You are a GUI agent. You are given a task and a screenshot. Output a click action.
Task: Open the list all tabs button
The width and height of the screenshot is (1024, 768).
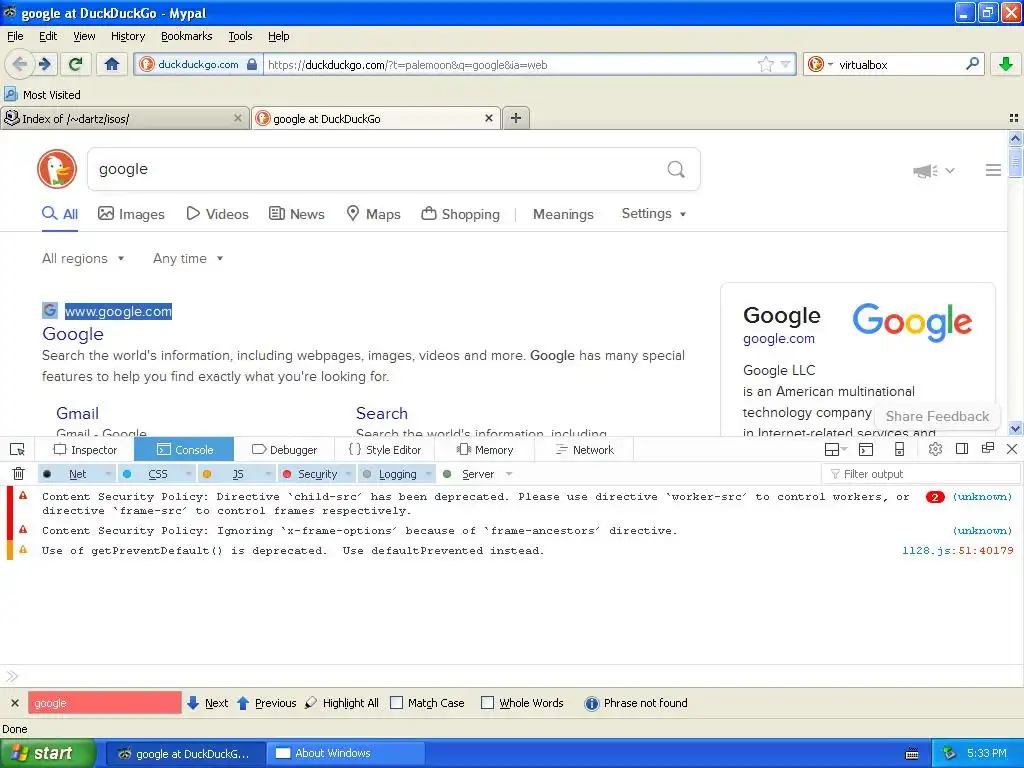pos(1014,118)
